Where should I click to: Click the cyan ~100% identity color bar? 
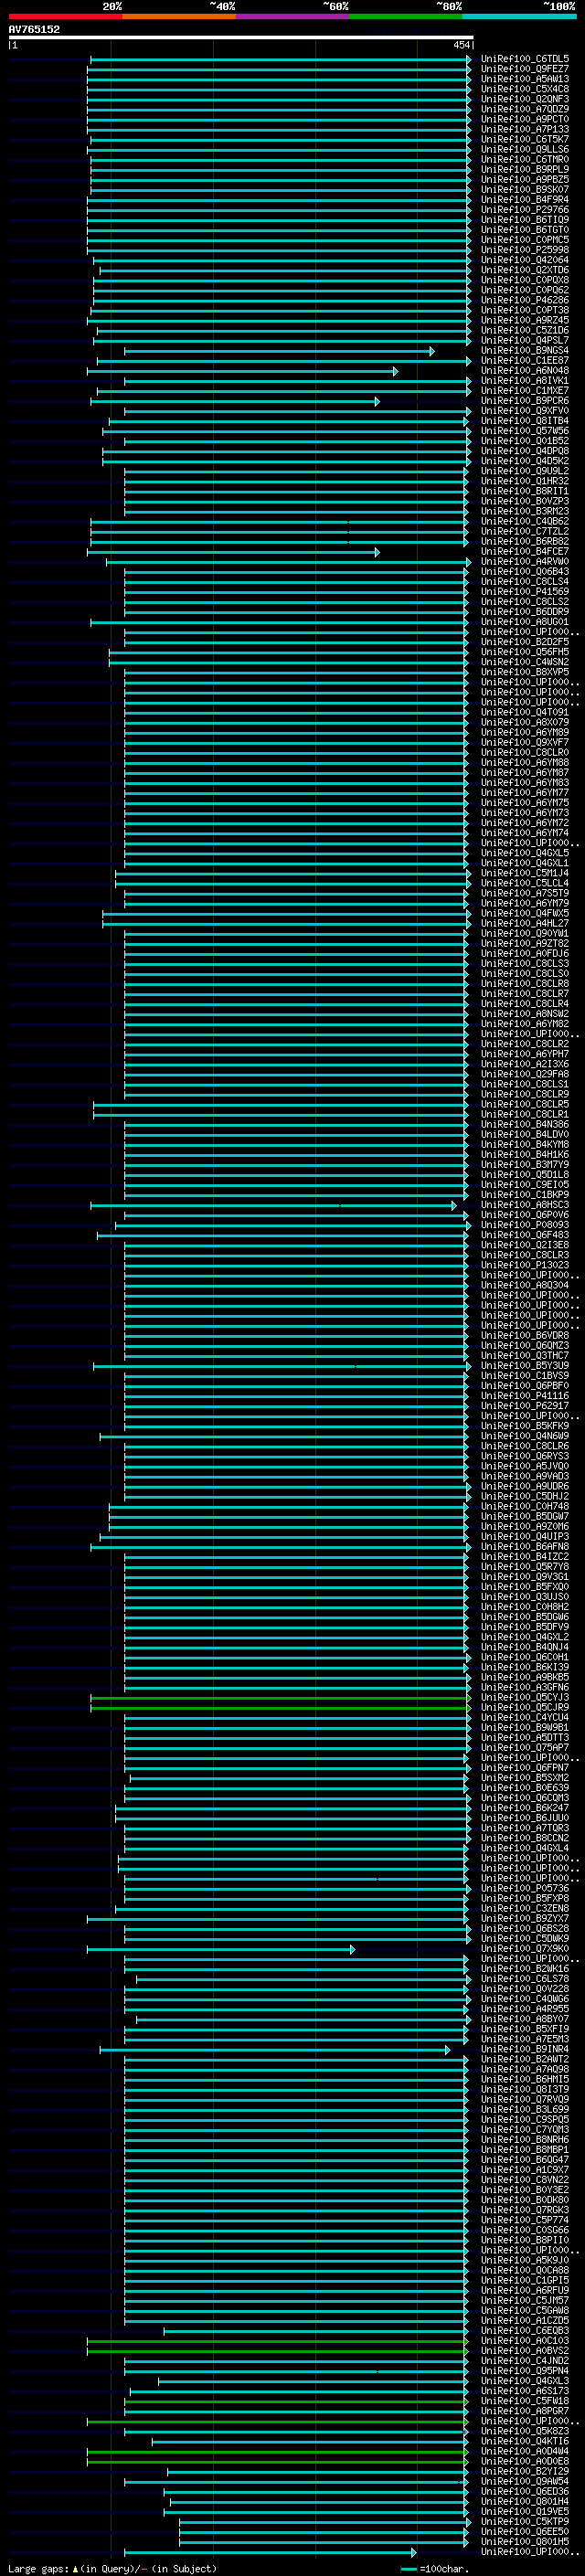point(519,16)
